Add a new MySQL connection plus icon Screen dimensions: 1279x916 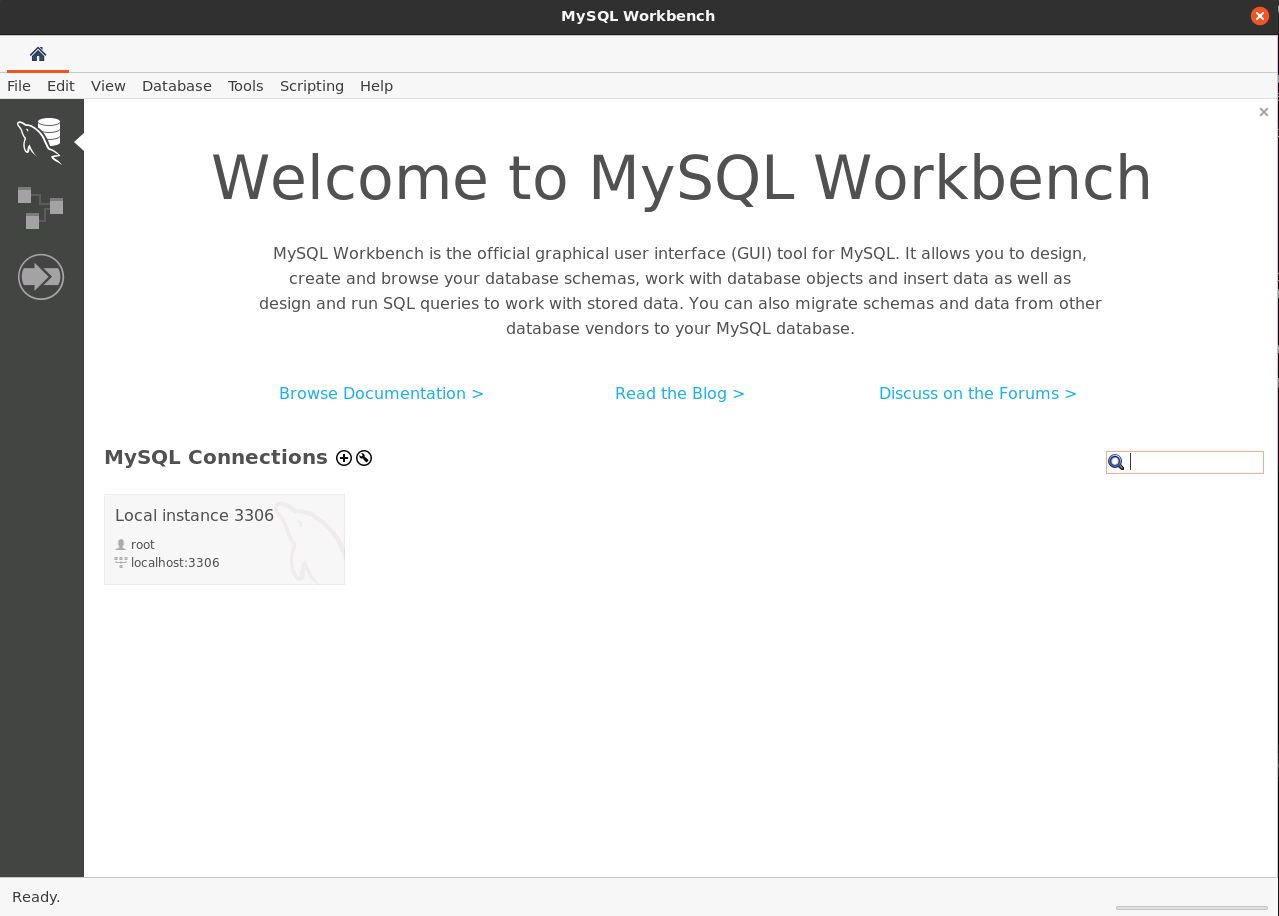pyautogui.click(x=344, y=458)
